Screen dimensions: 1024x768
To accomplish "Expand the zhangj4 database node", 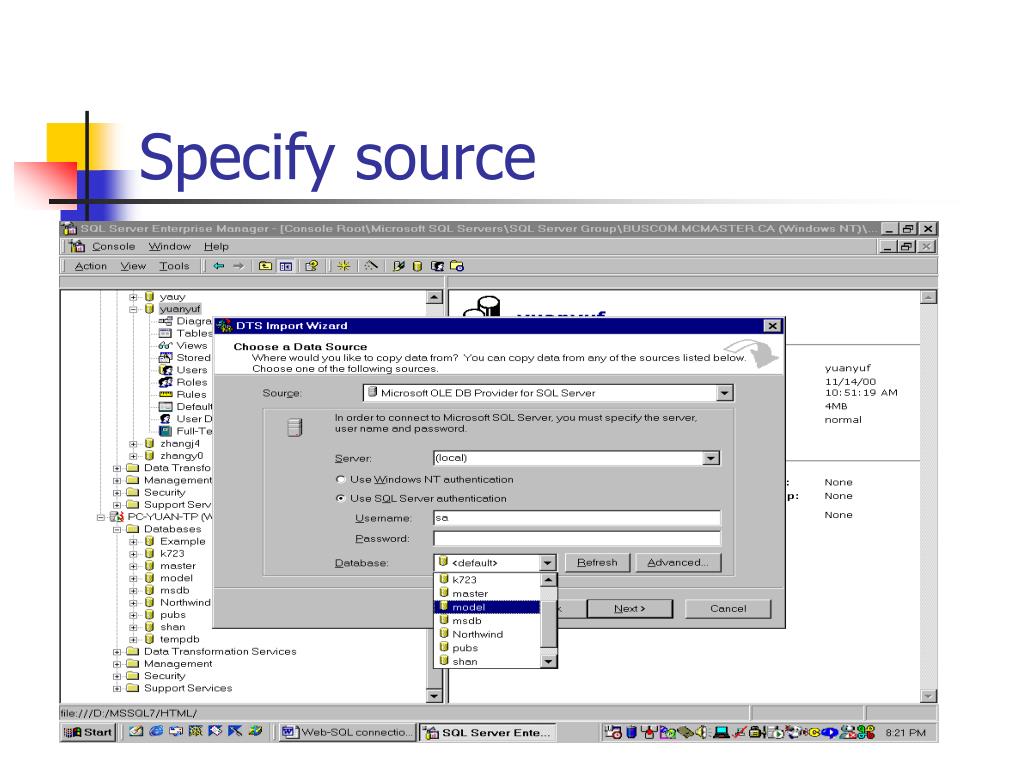I will 133,444.
